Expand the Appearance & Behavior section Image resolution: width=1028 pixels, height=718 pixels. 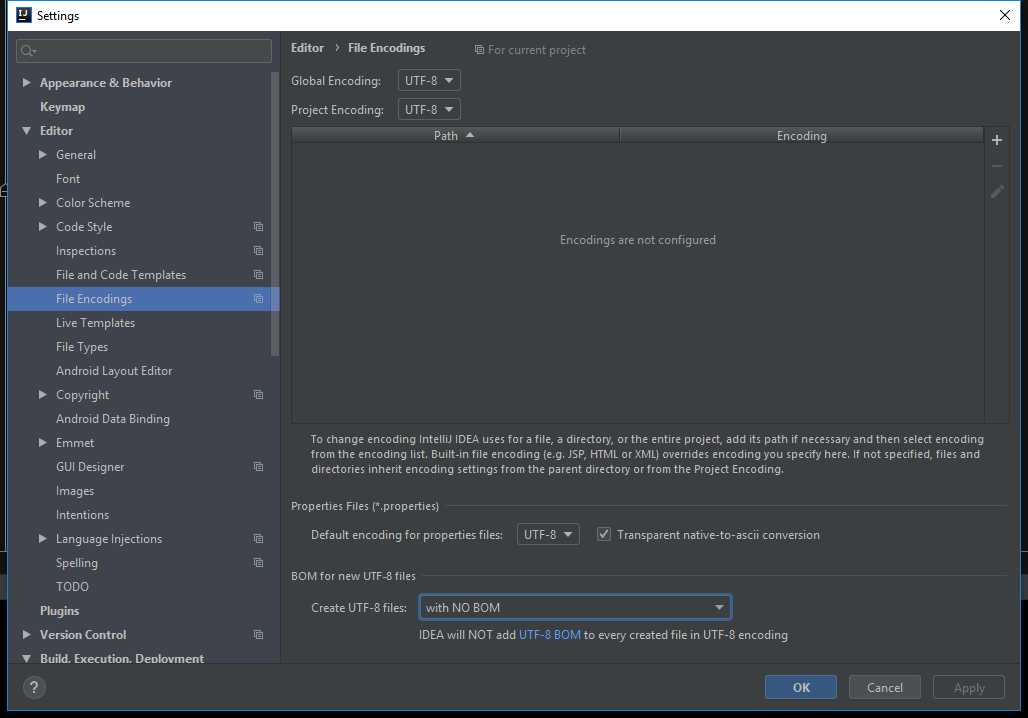pyautogui.click(x=26, y=82)
